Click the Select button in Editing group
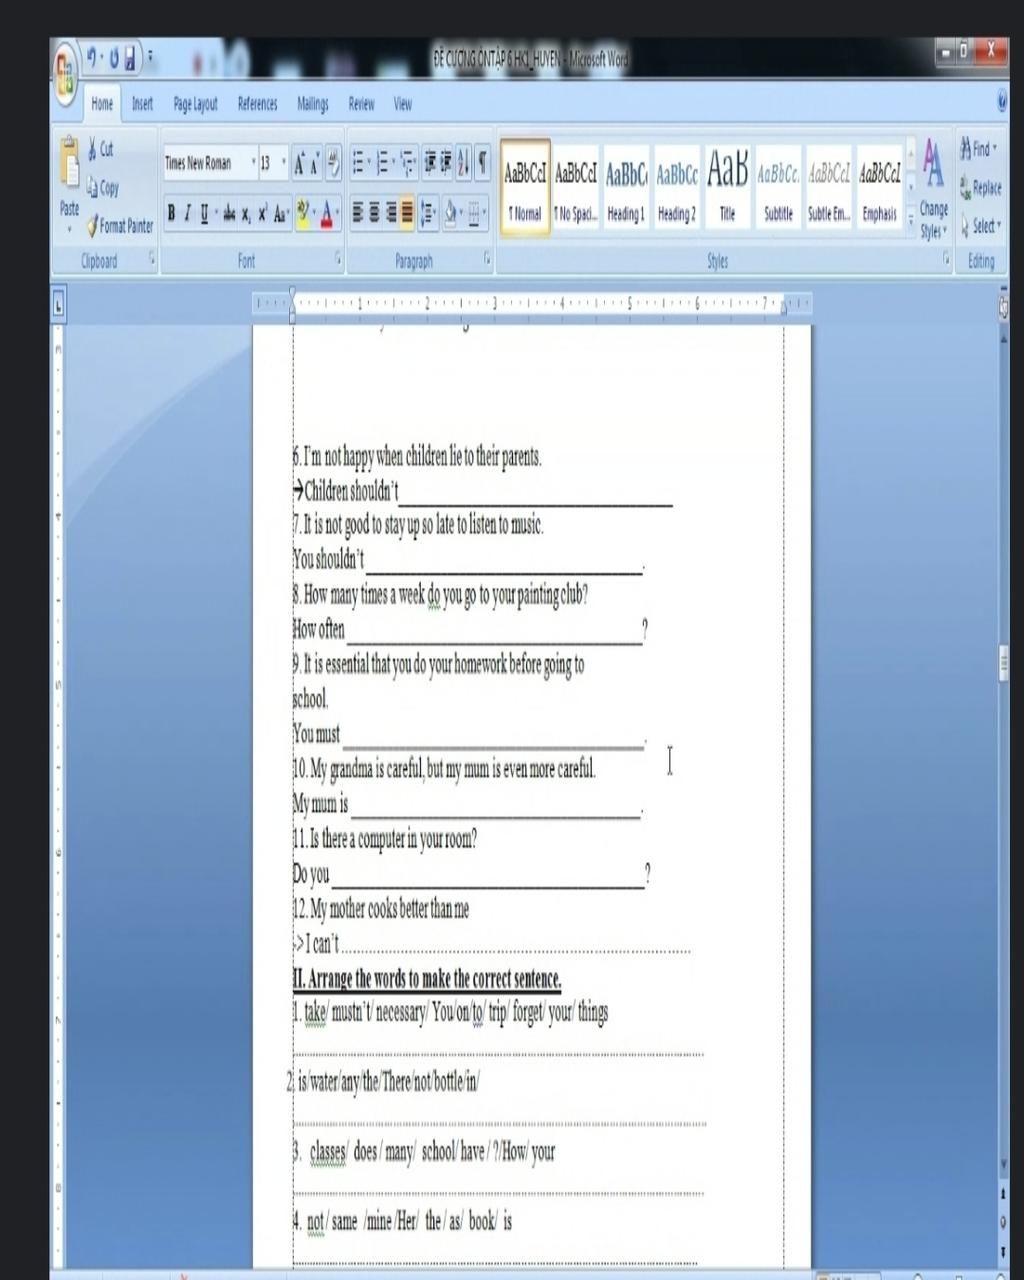 pos(980,226)
